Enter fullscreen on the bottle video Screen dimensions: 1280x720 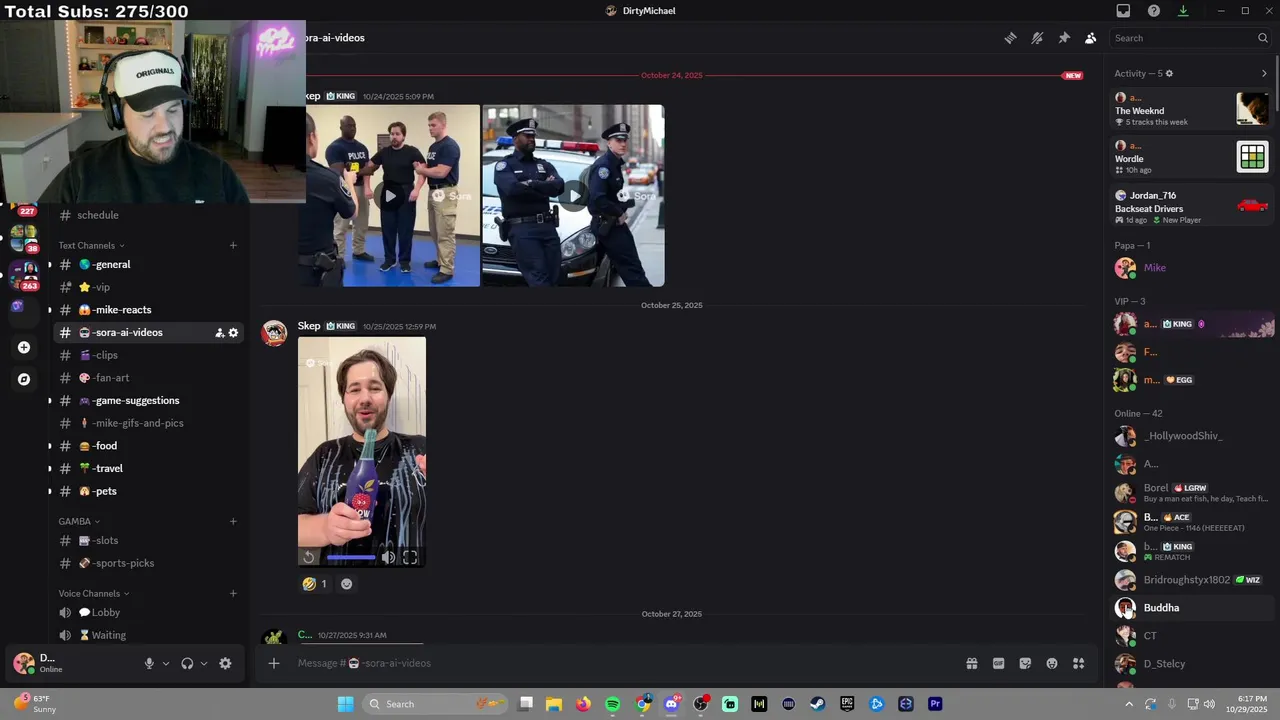click(410, 558)
